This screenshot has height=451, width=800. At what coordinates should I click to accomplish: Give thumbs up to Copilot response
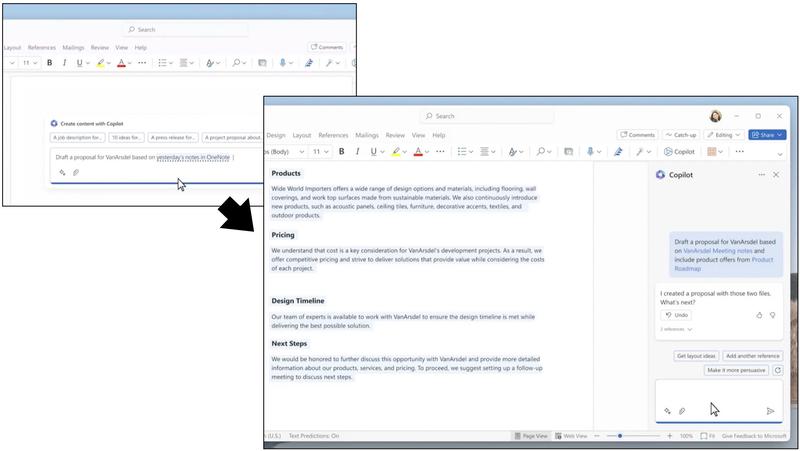[x=759, y=315]
